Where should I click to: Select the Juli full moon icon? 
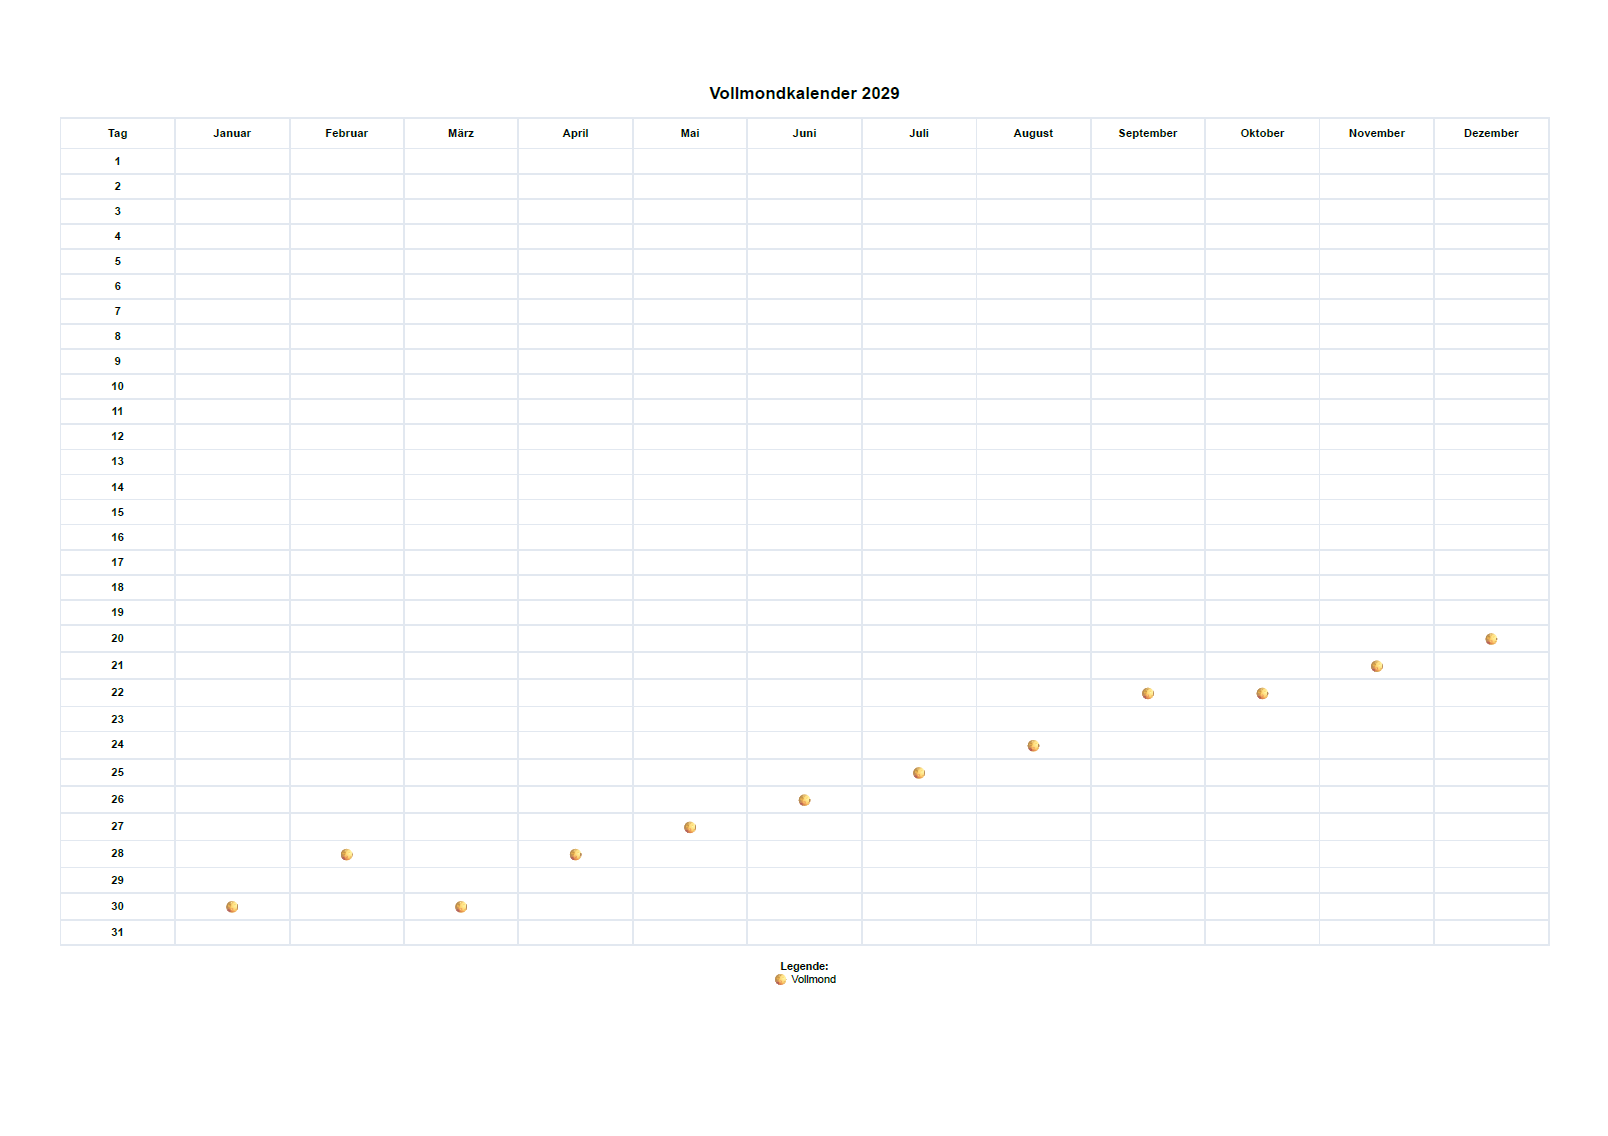pyautogui.click(x=919, y=773)
